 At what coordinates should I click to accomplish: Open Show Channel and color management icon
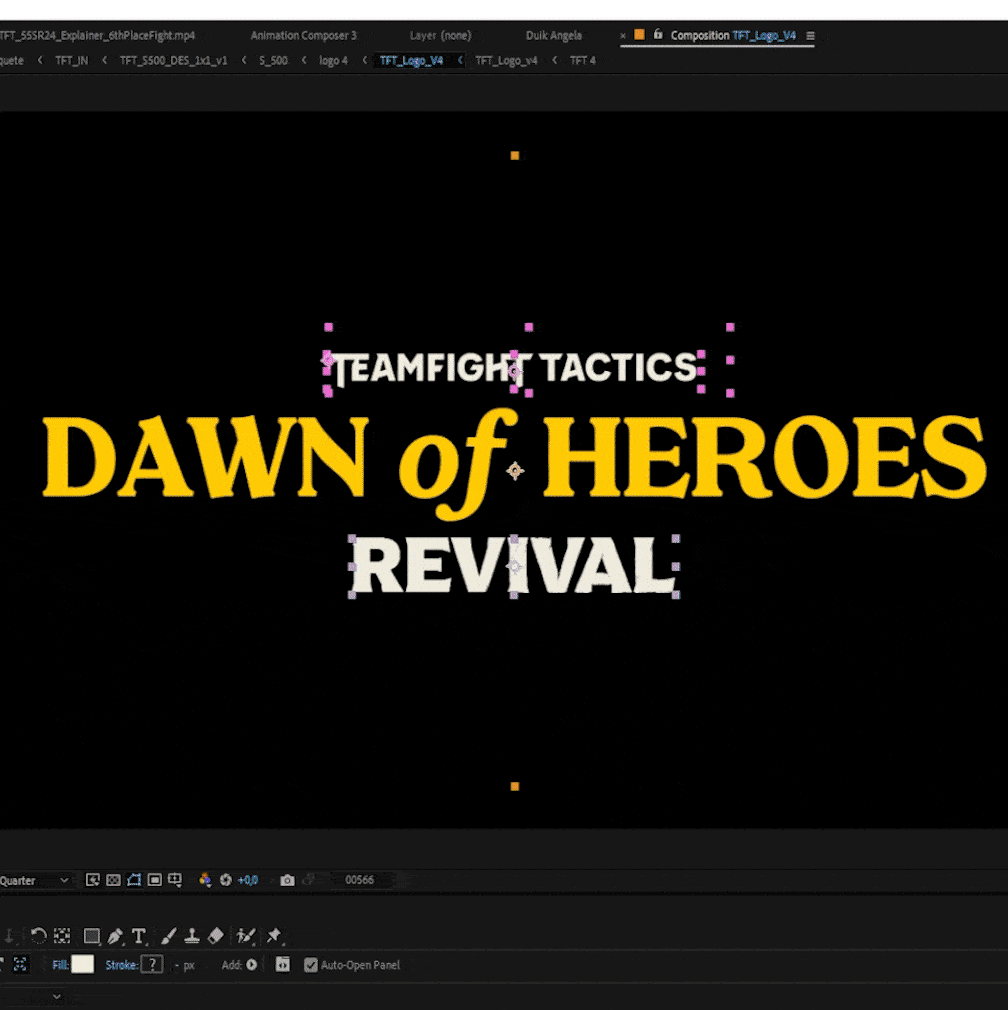[205, 880]
